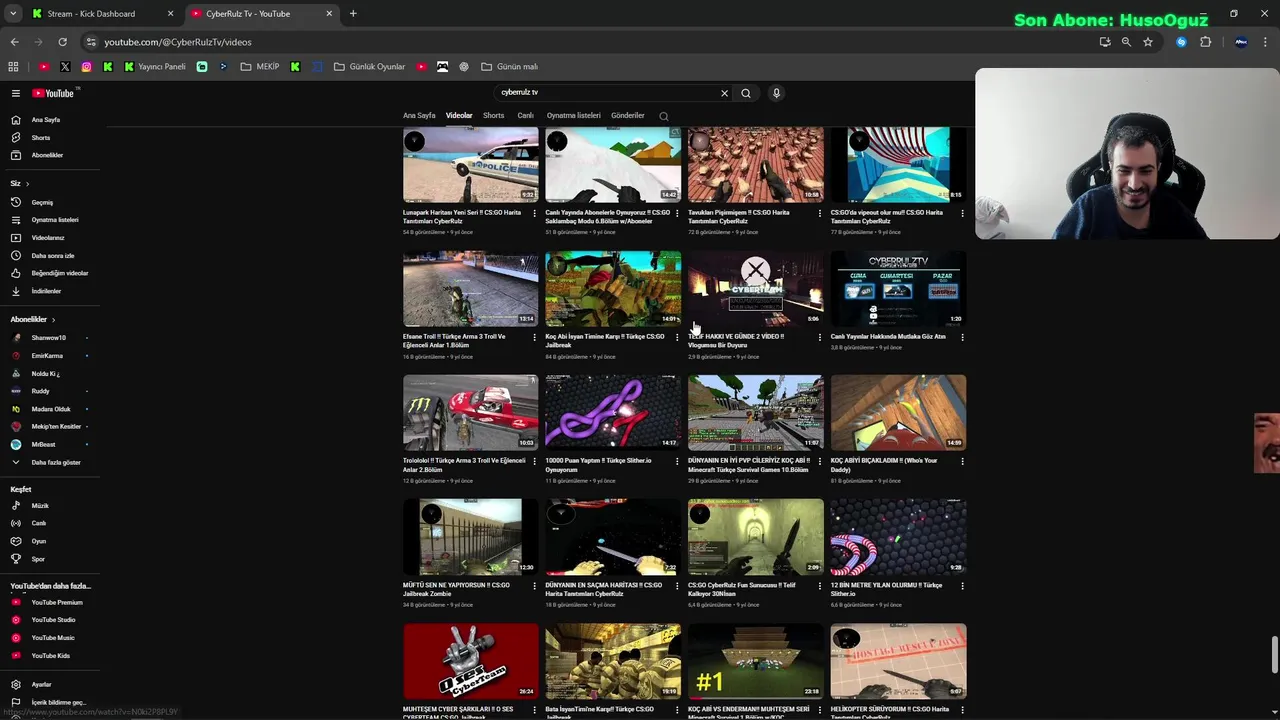Screen dimensions: 1280x720
Task: Open title 'Koç Abi İsyan Timine Karşı'
Action: coord(605,341)
